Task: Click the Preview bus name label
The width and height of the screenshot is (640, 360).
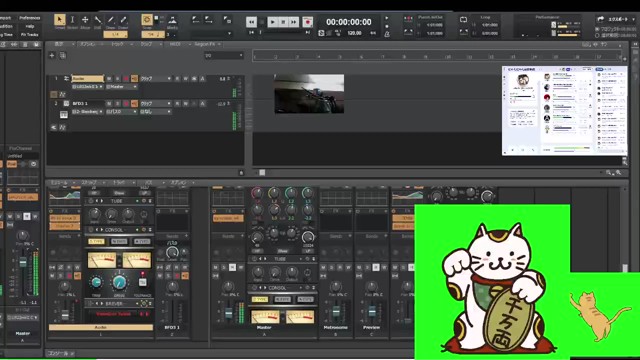Action: 371,327
